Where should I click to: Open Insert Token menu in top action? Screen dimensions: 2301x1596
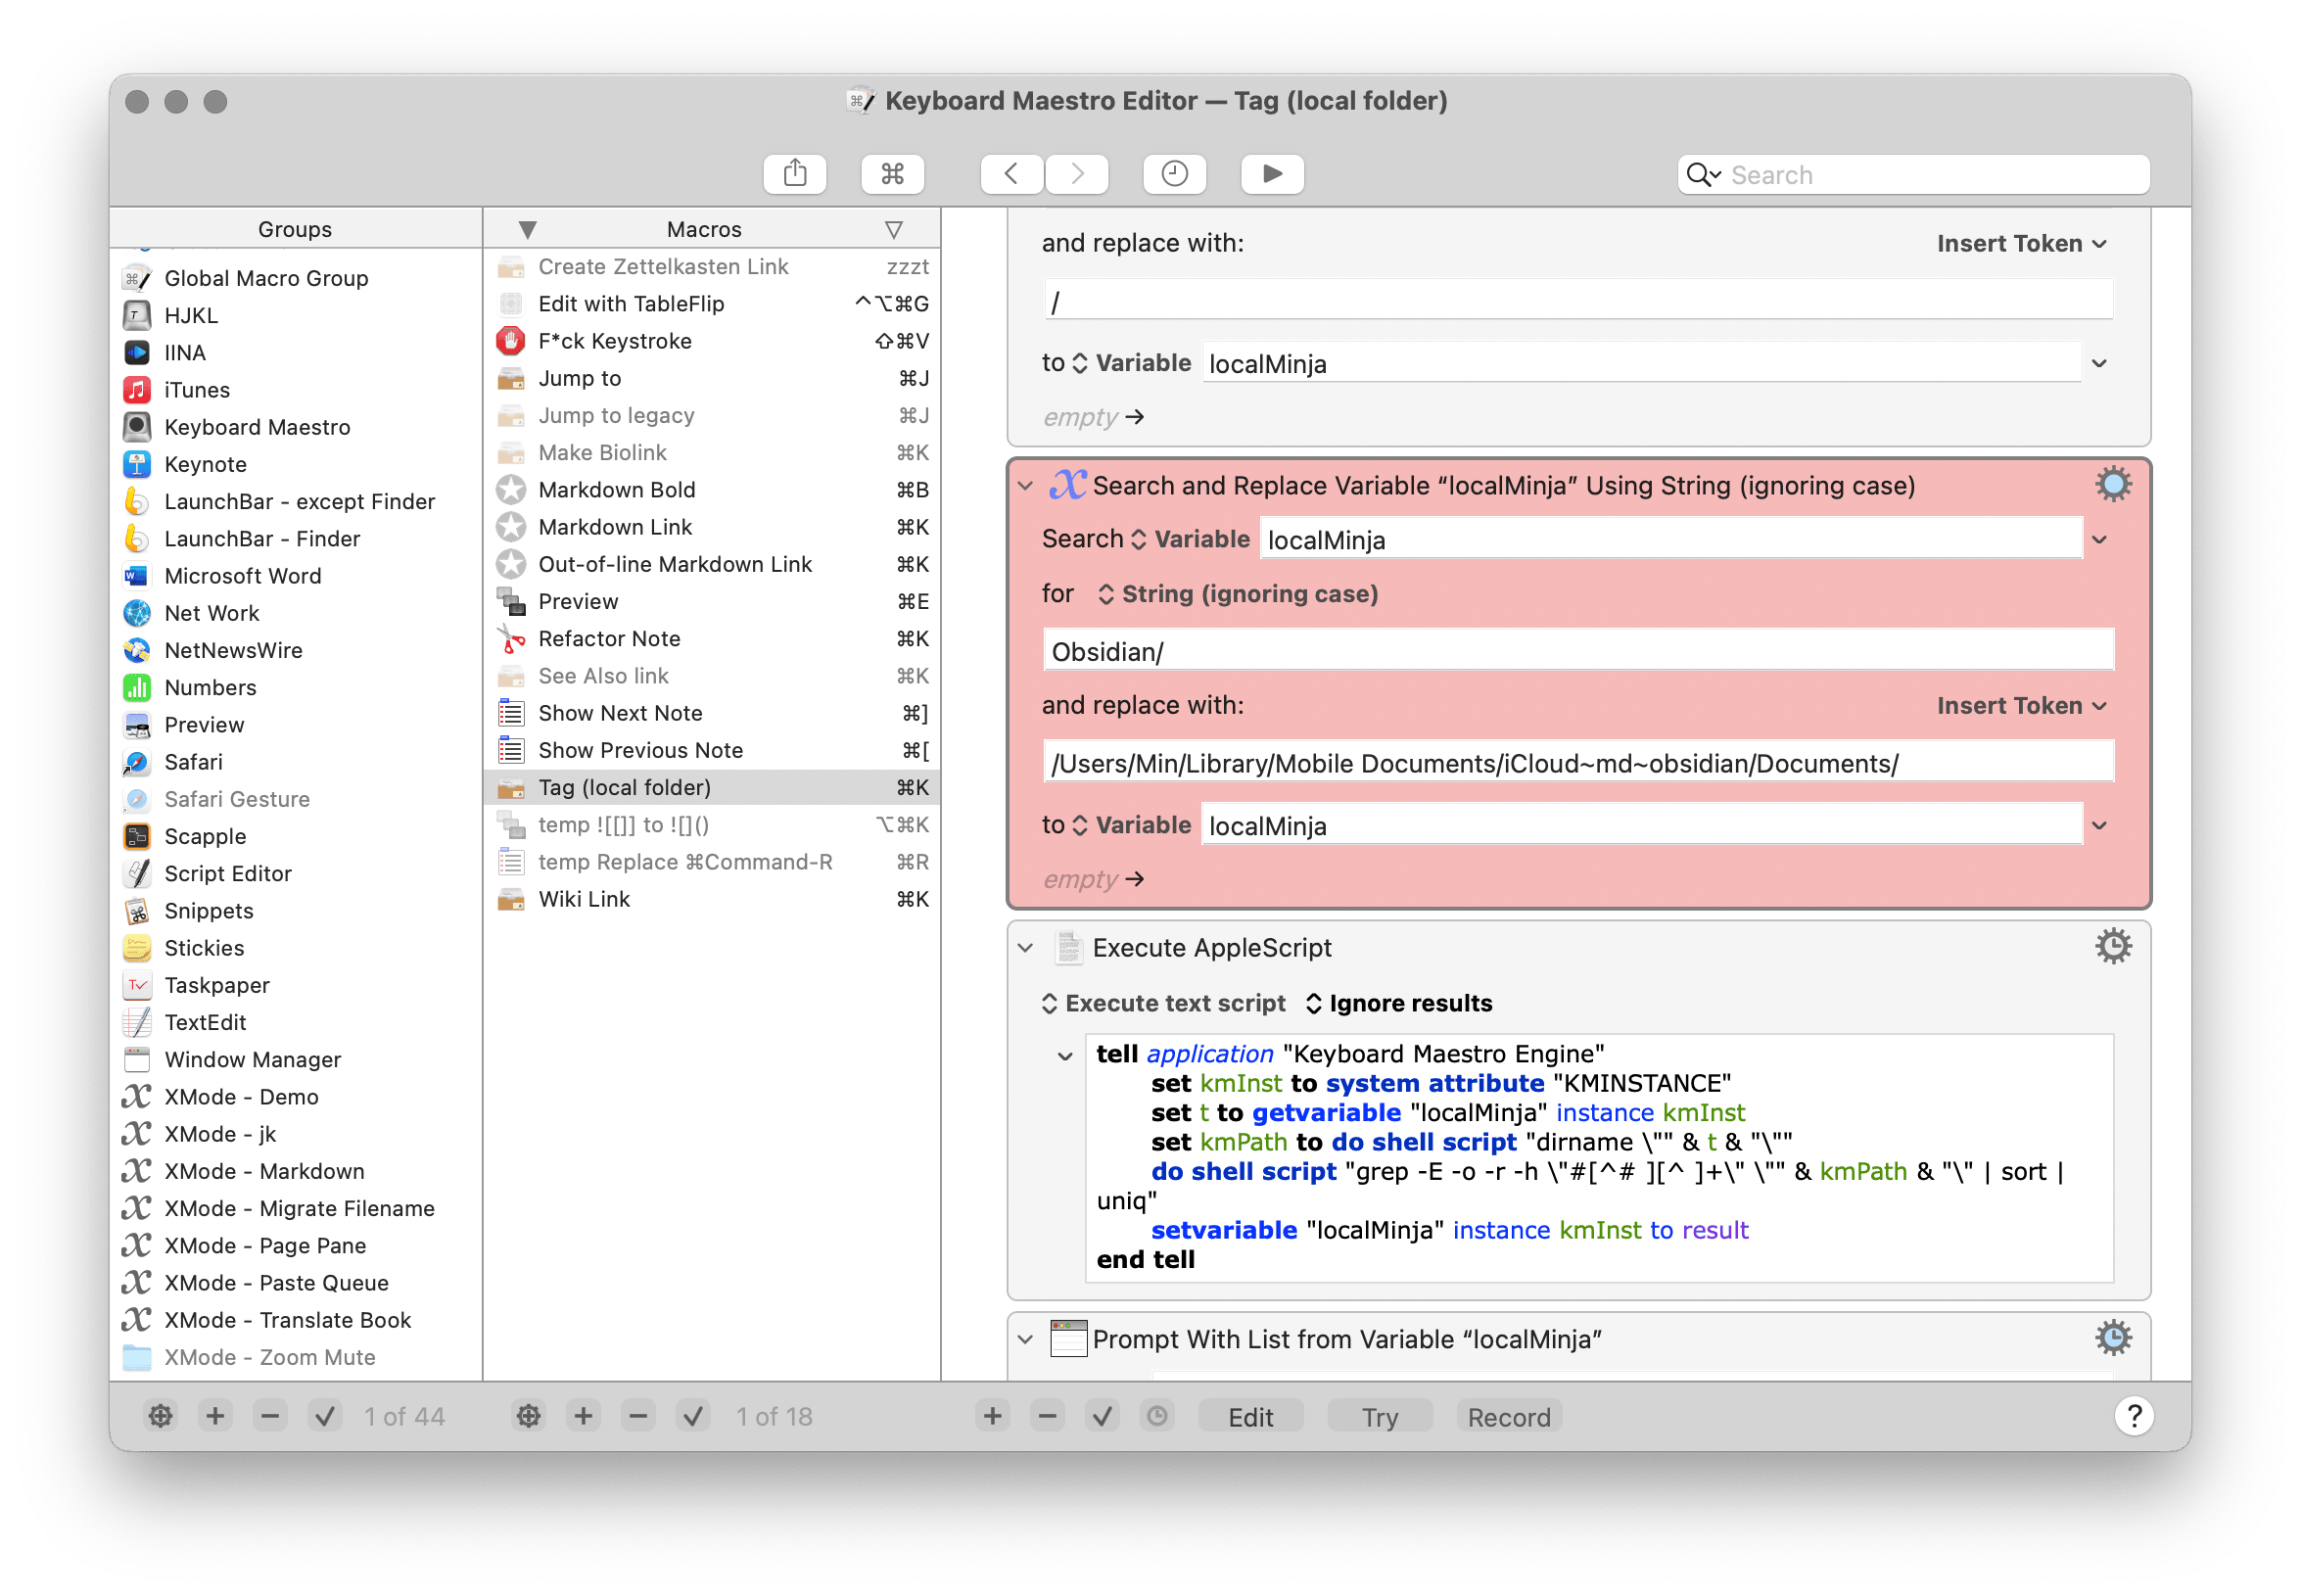2021,244
